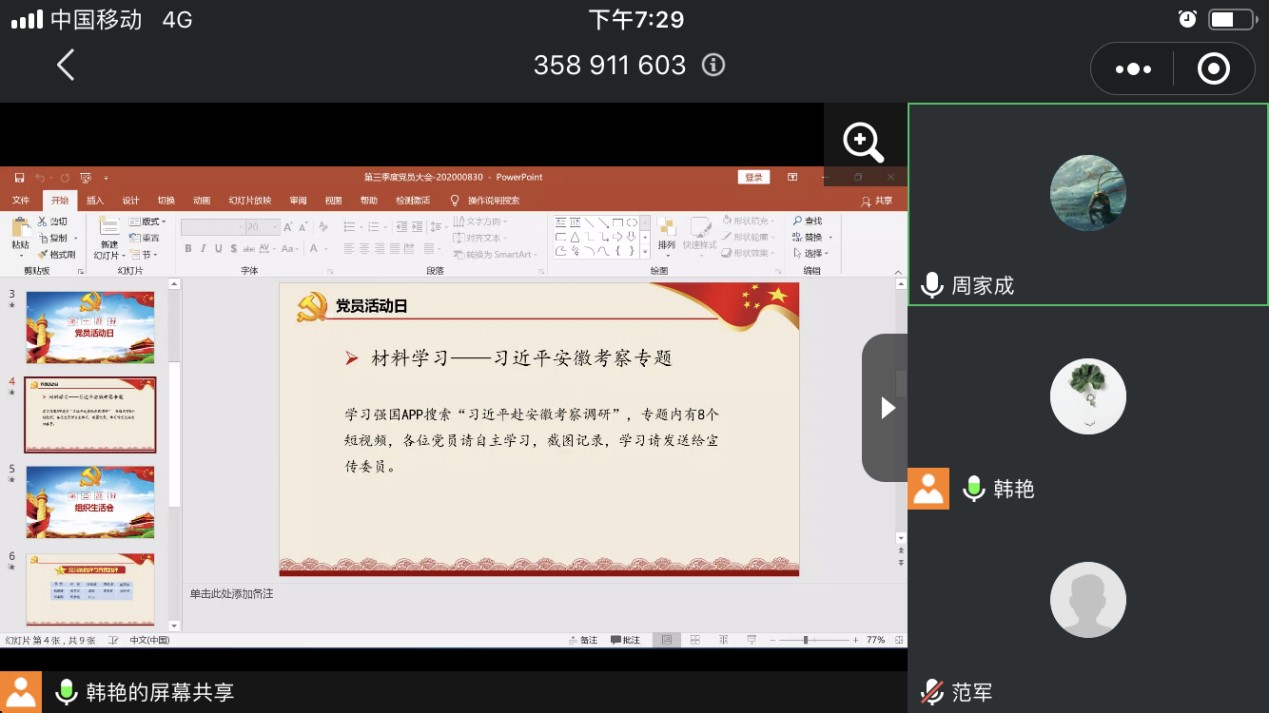
Task: Adjust the zoom slider in status bar
Action: [806, 640]
